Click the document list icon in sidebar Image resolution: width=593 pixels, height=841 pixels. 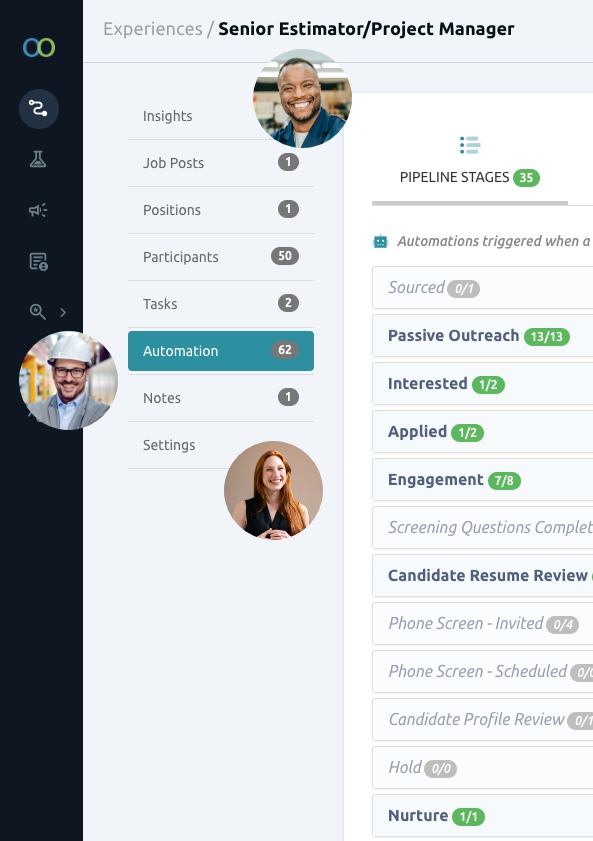(x=38, y=261)
